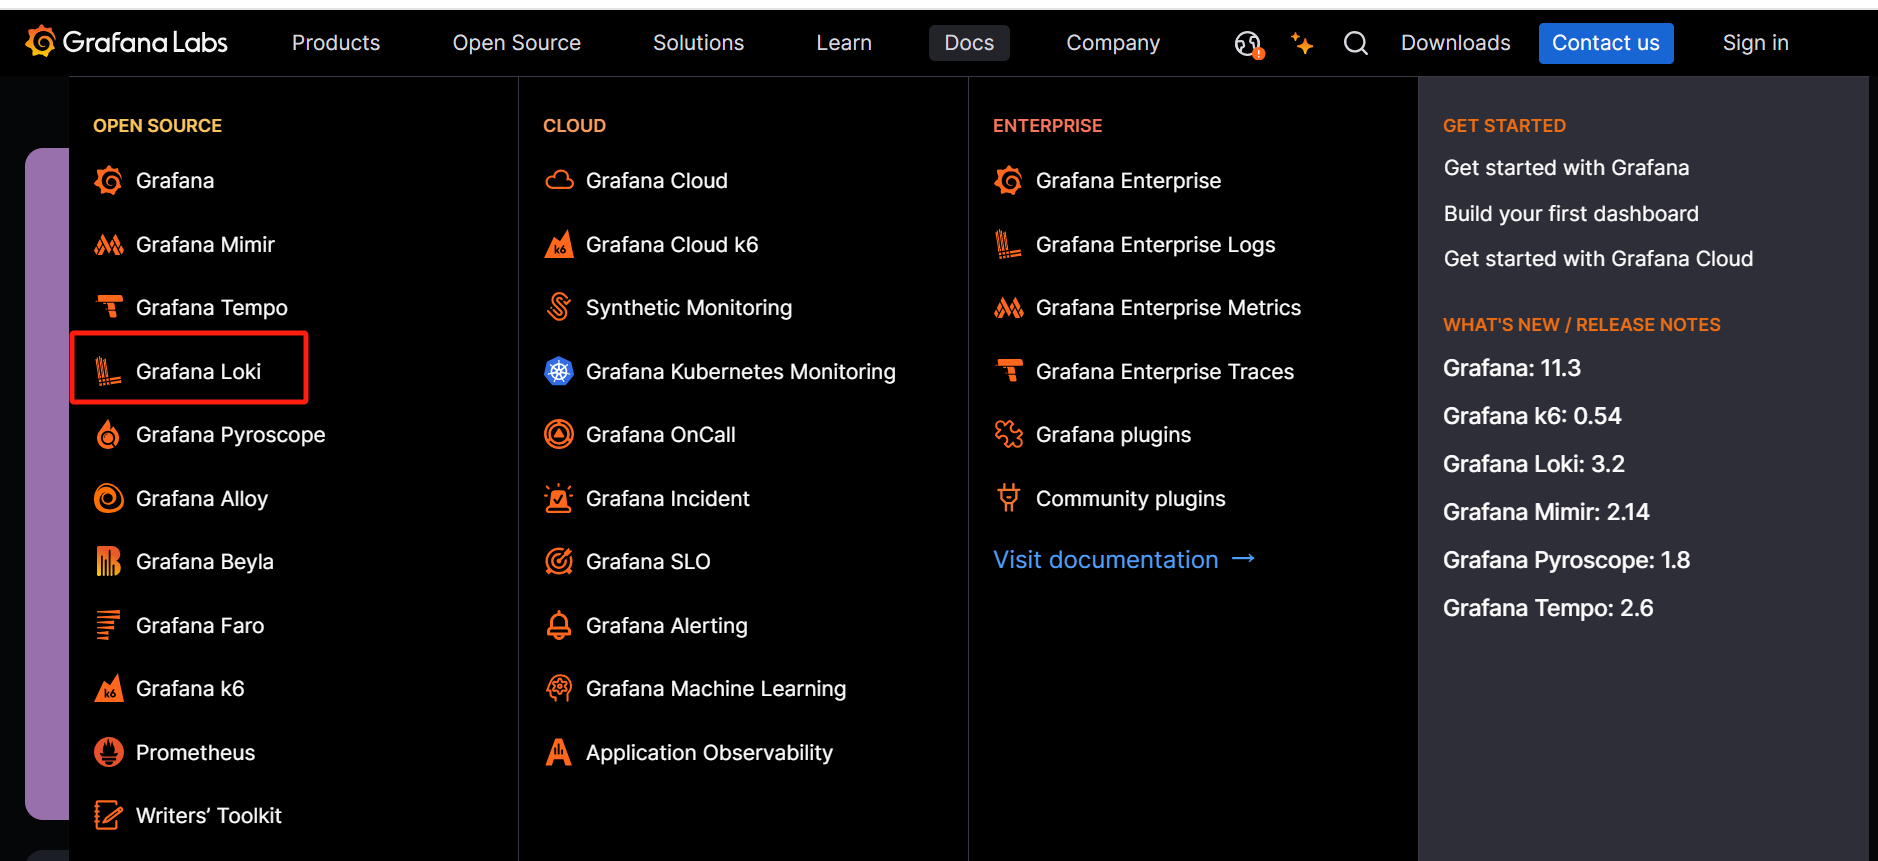Open Build your first dashboard

1571,214
